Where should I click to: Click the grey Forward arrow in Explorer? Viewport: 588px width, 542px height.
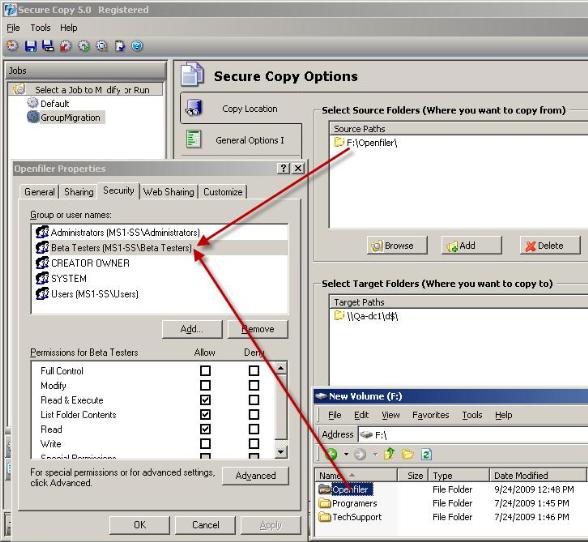(x=360, y=455)
